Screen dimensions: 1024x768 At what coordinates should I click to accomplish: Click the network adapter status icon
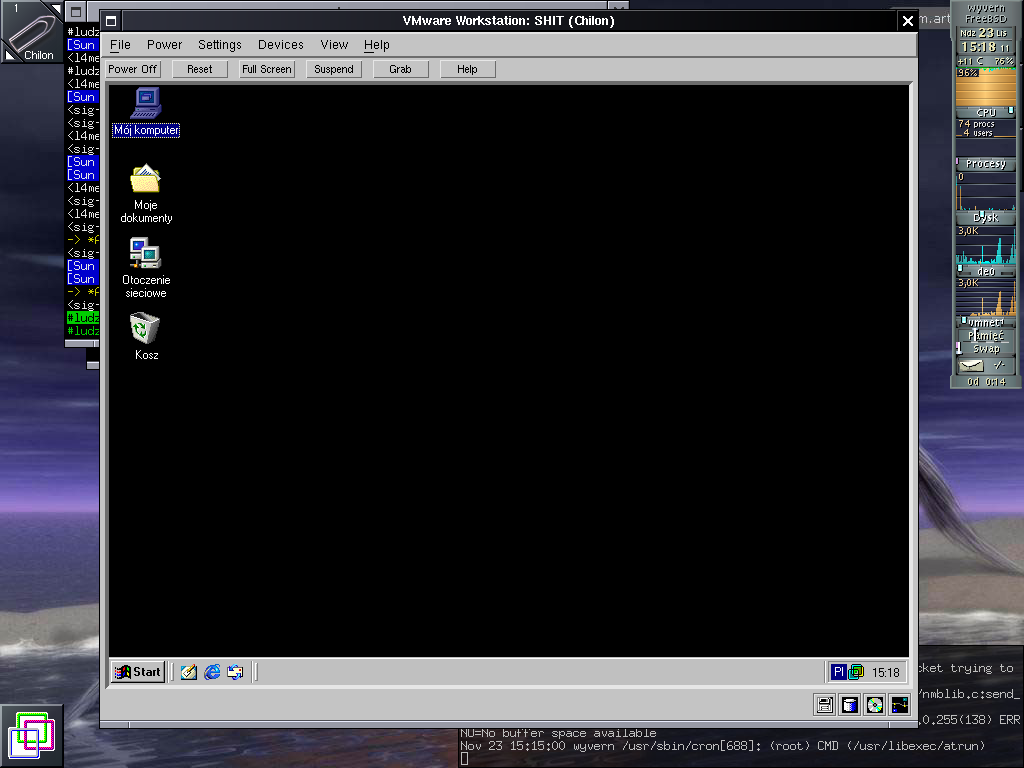(x=900, y=704)
